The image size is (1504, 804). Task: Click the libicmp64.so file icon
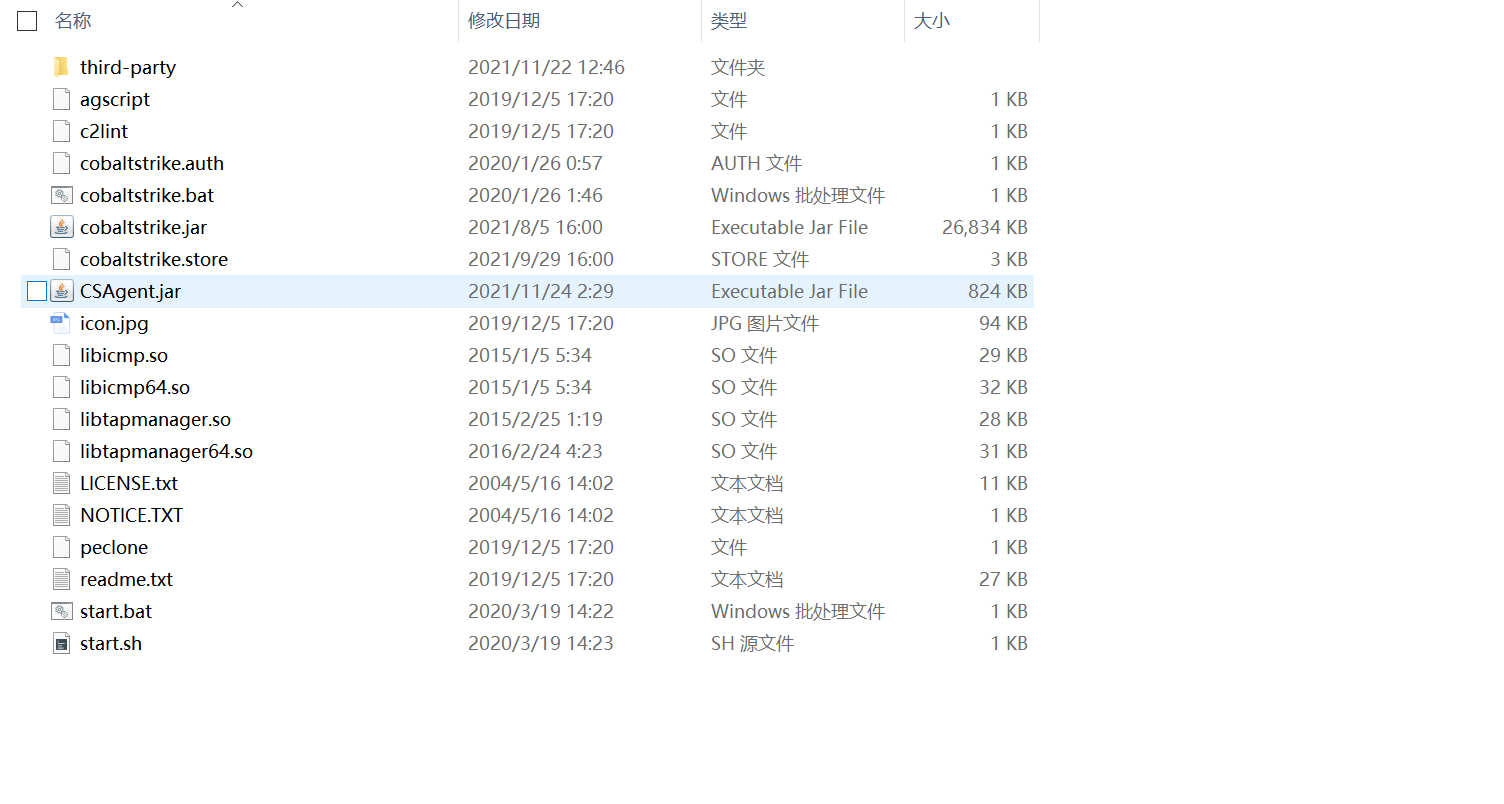pos(62,387)
